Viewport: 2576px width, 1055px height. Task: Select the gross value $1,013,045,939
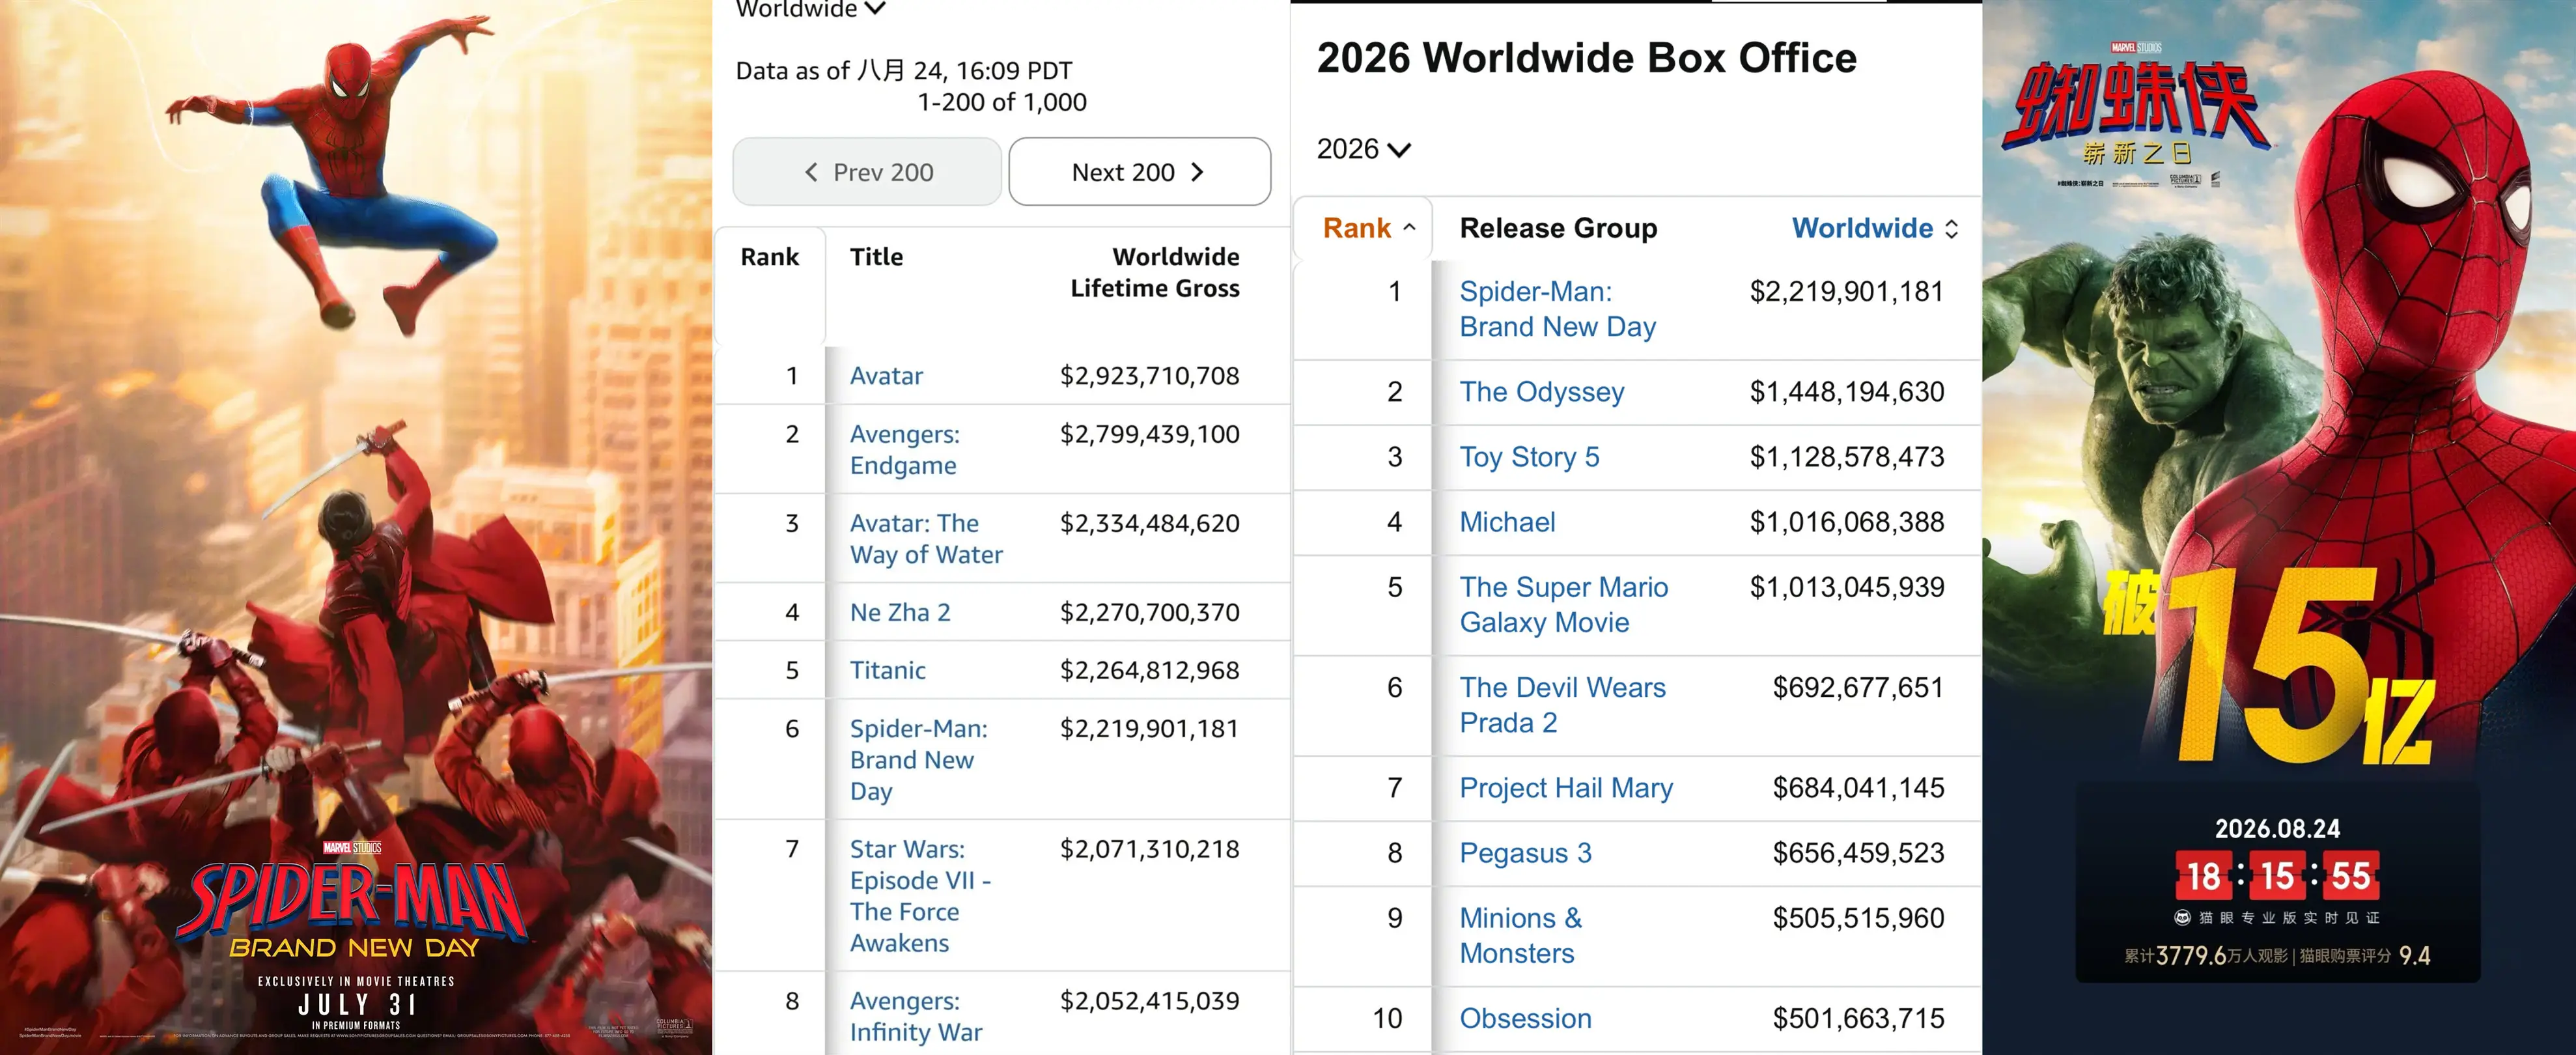pyautogui.click(x=1847, y=587)
